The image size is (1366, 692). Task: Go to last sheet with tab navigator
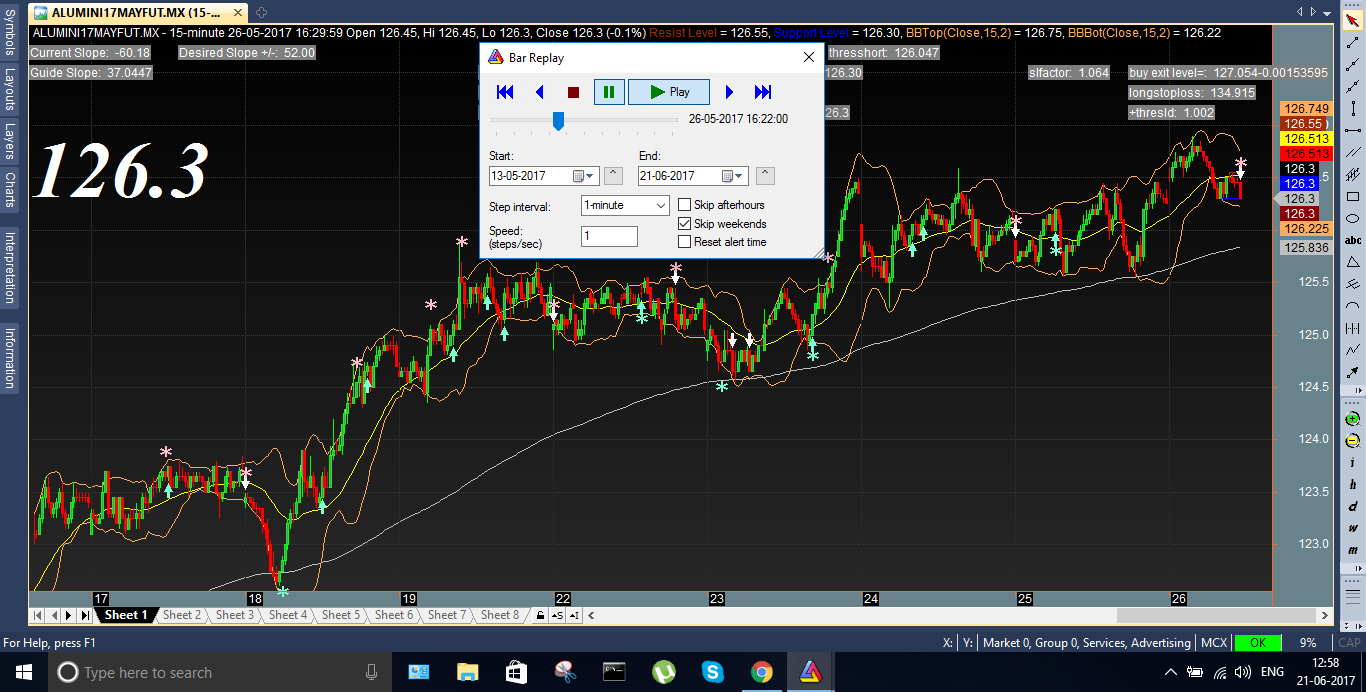[x=86, y=615]
